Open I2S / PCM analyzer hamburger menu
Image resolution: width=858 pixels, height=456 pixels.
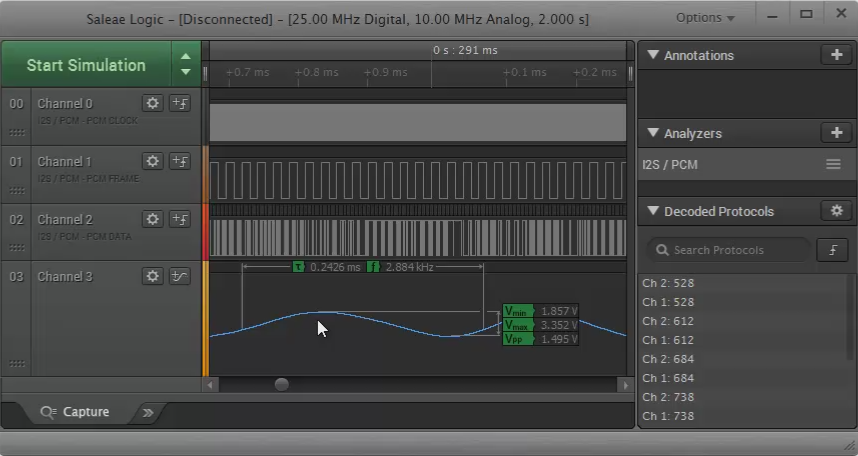point(833,165)
